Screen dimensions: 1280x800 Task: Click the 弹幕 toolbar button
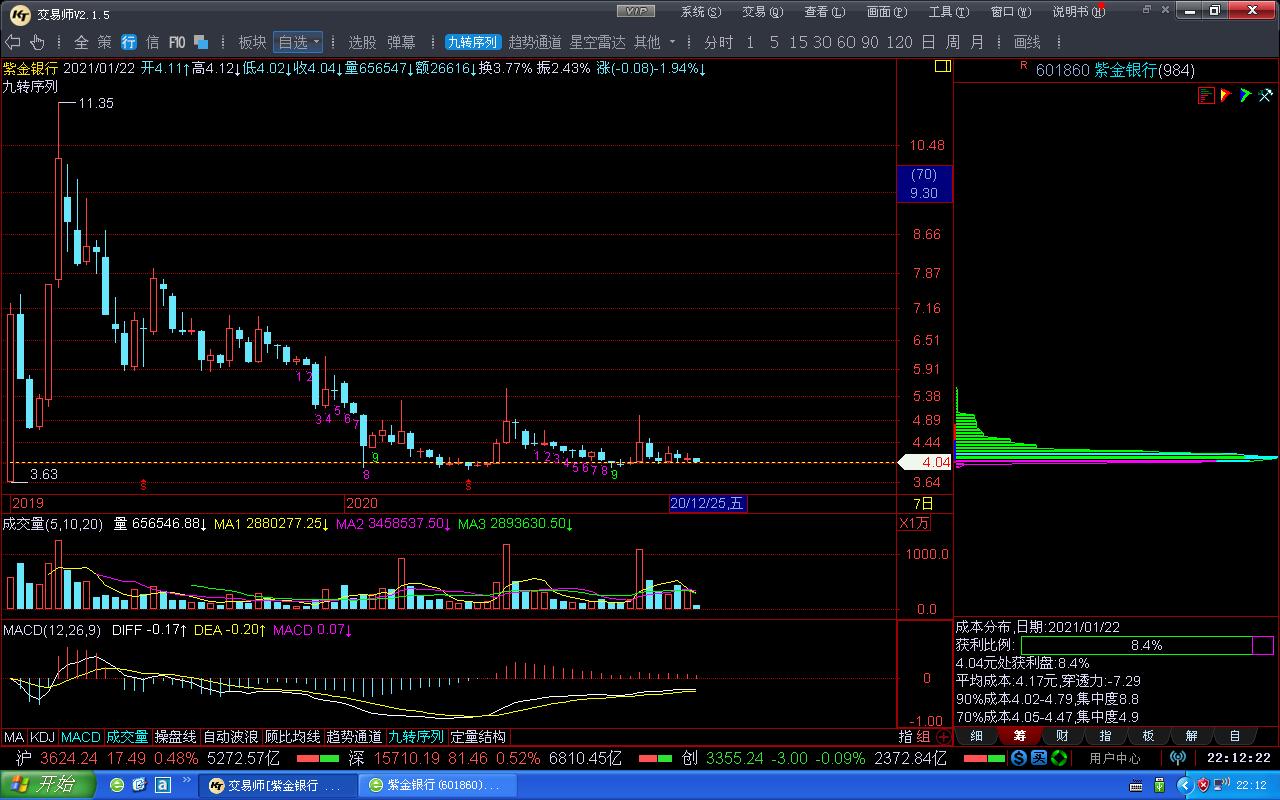coord(401,42)
